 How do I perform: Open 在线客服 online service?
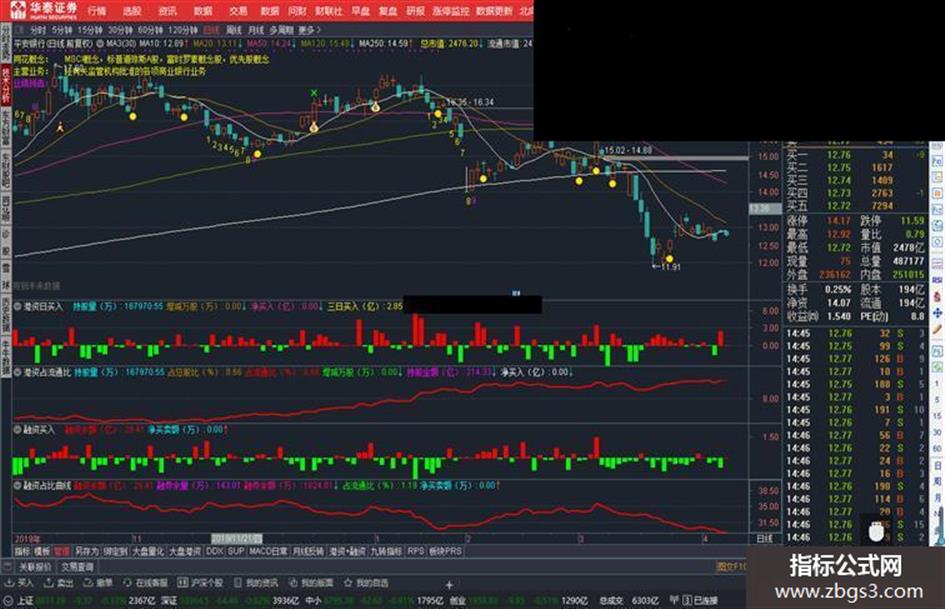tap(145, 583)
